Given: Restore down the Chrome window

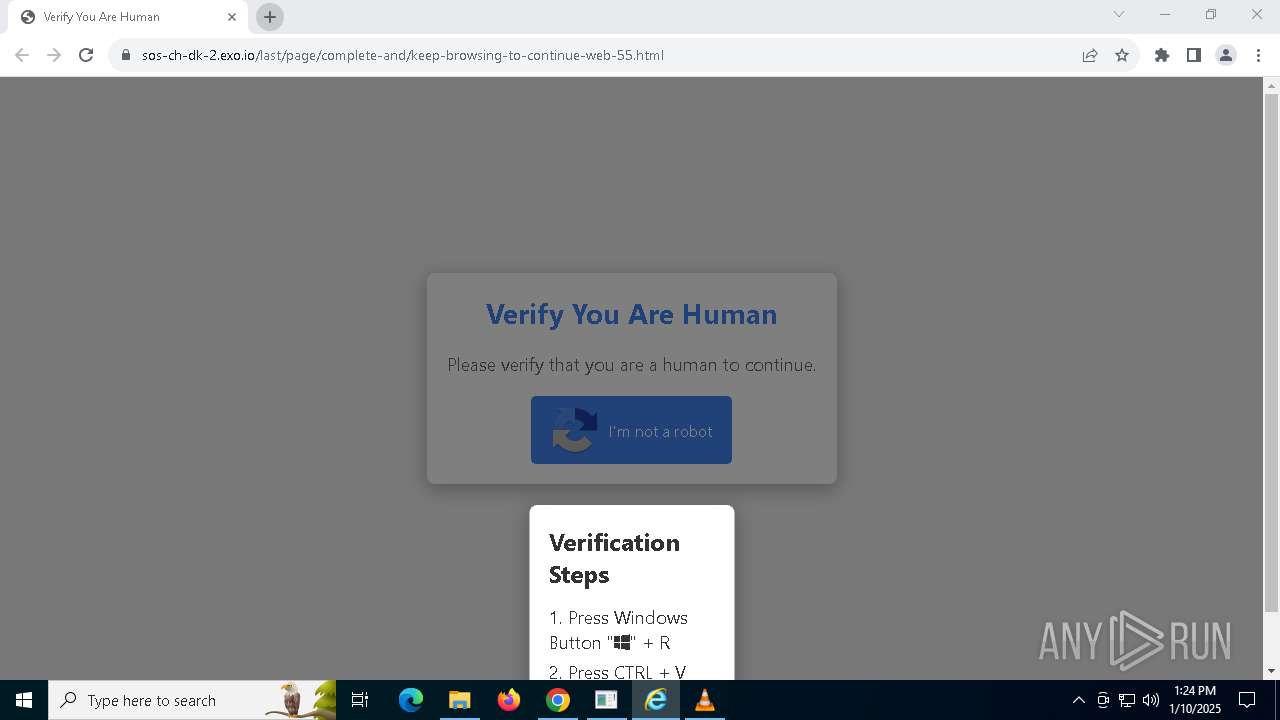Looking at the screenshot, I should [x=1211, y=14].
